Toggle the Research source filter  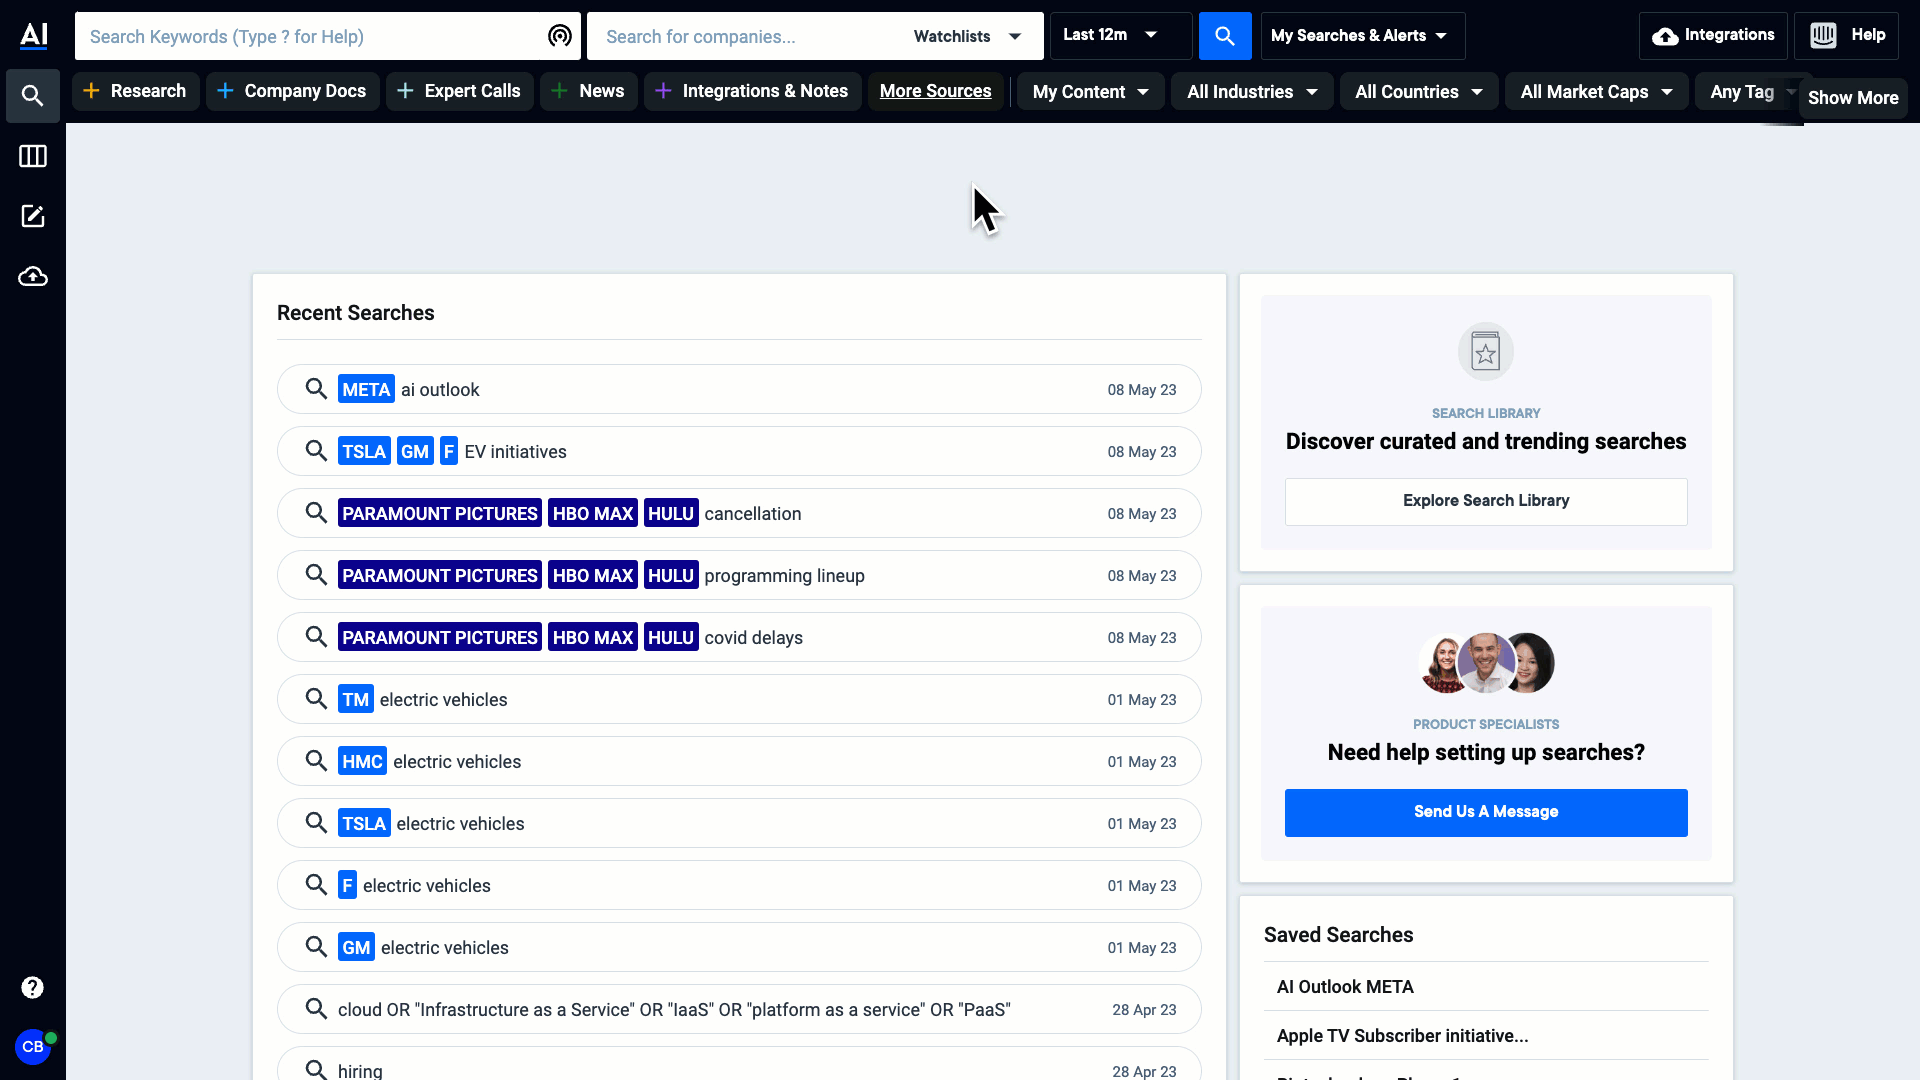pyautogui.click(x=136, y=91)
